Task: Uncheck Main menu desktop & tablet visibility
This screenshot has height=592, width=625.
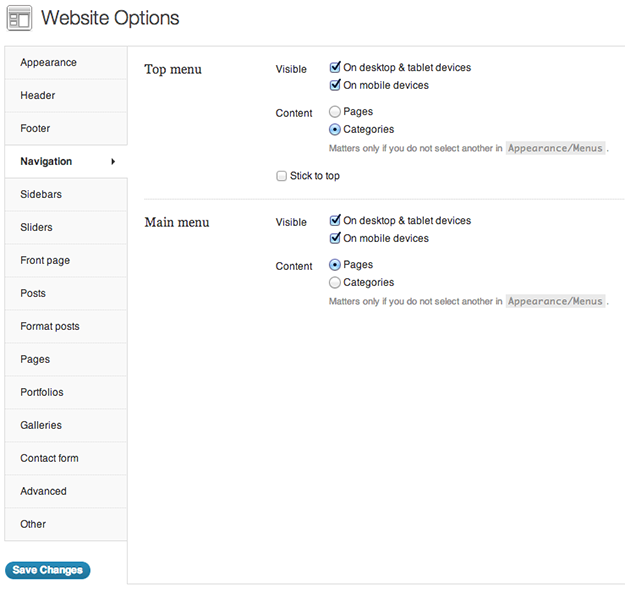Action: [x=335, y=221]
